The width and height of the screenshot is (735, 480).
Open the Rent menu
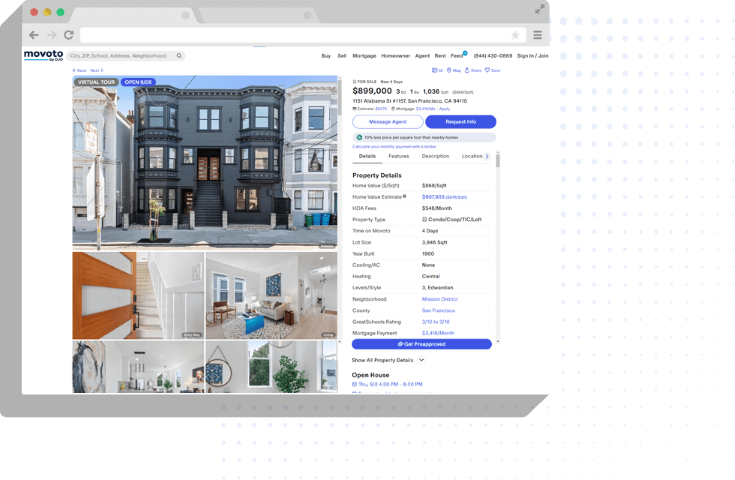[440, 56]
